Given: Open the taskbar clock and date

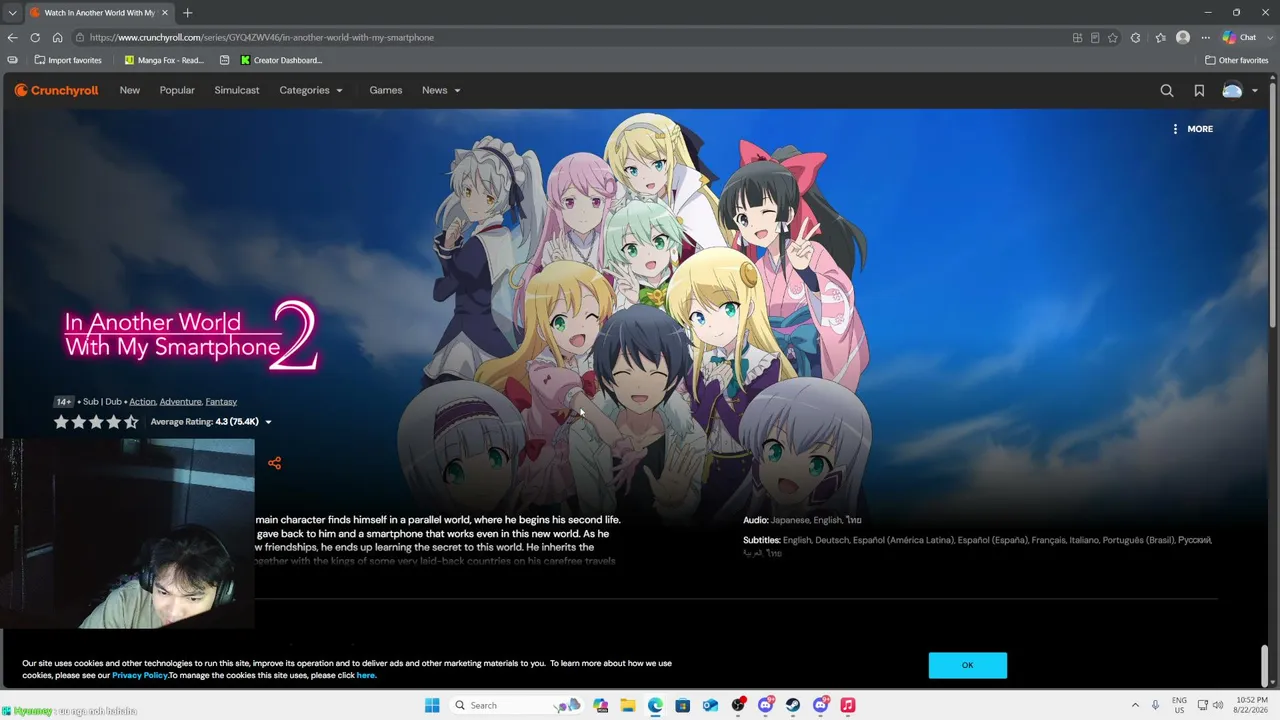Looking at the screenshot, I should pyautogui.click(x=1252, y=705).
